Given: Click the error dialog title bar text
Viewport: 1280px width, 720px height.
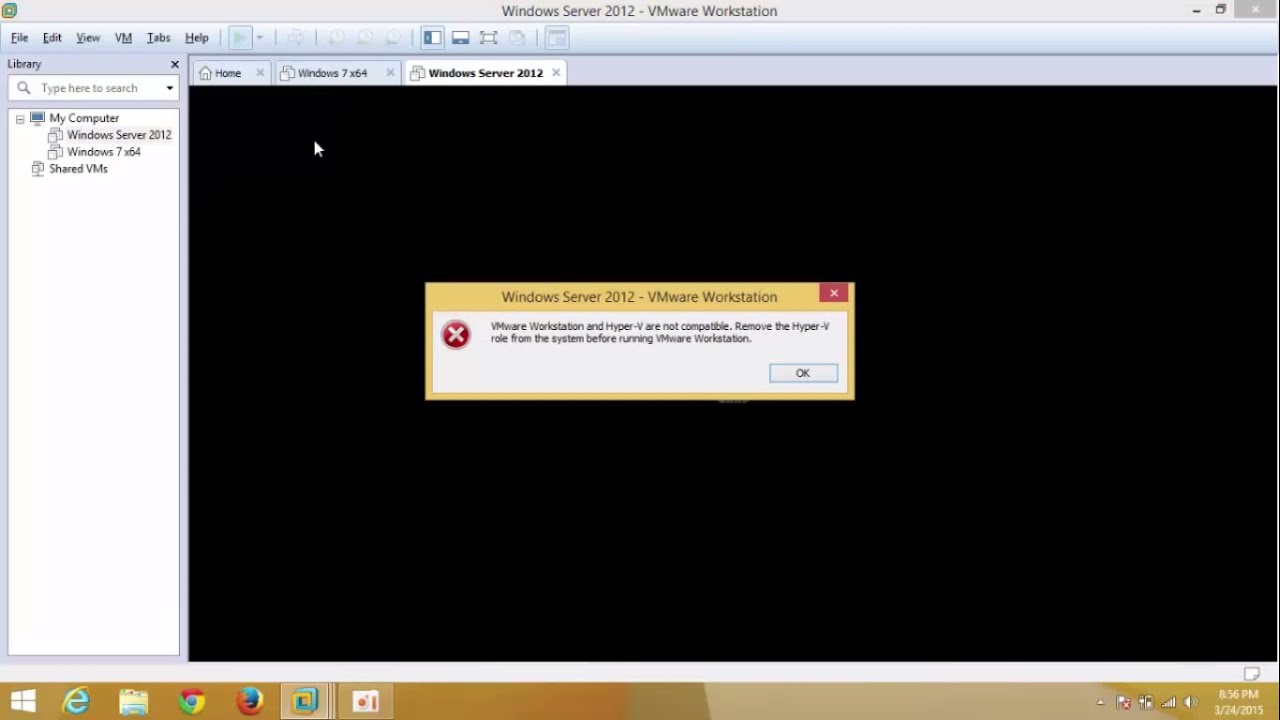Looking at the screenshot, I should click(639, 297).
